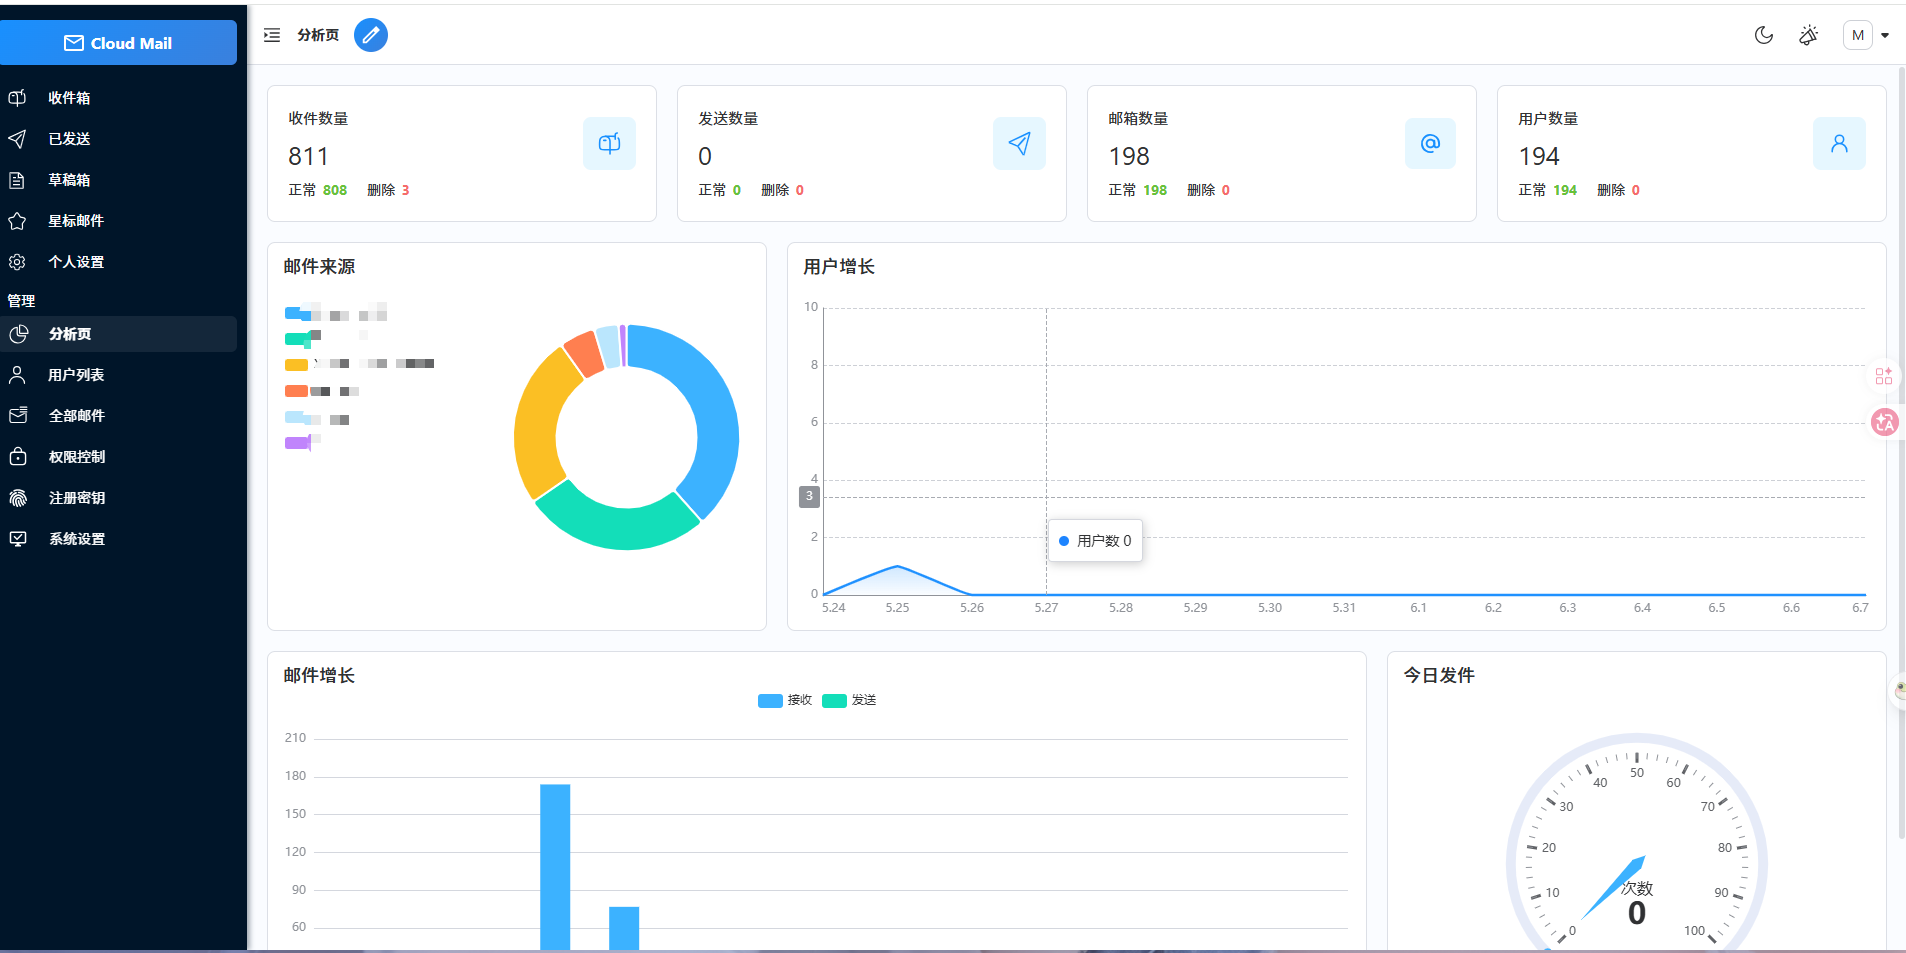This screenshot has width=1906, height=953.
Task: Open 注册密钥 registration keys
Action: point(118,498)
